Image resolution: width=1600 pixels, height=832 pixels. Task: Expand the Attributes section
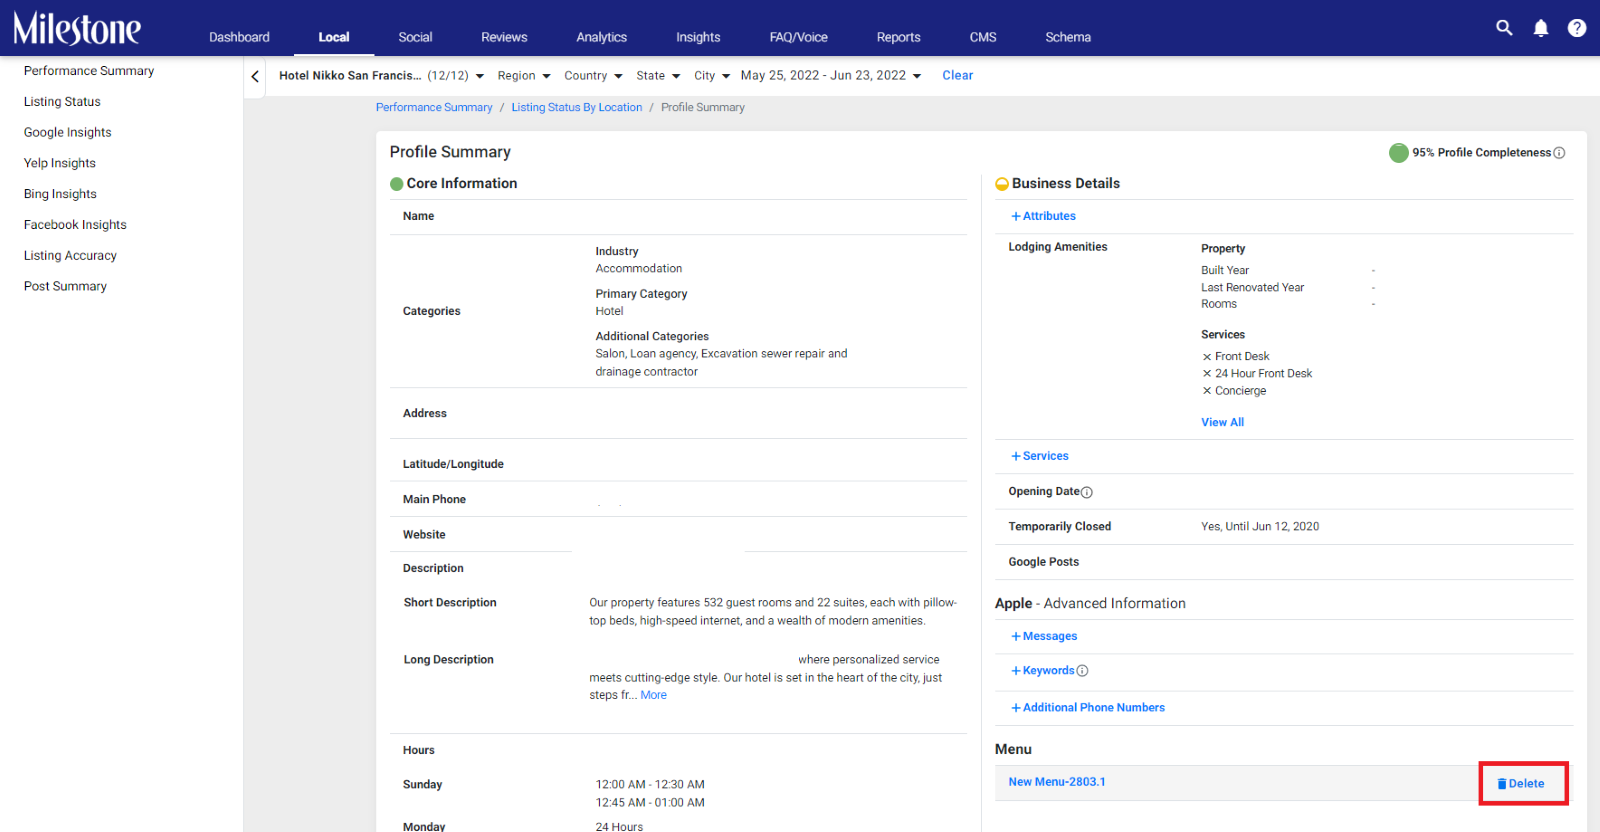click(1043, 216)
